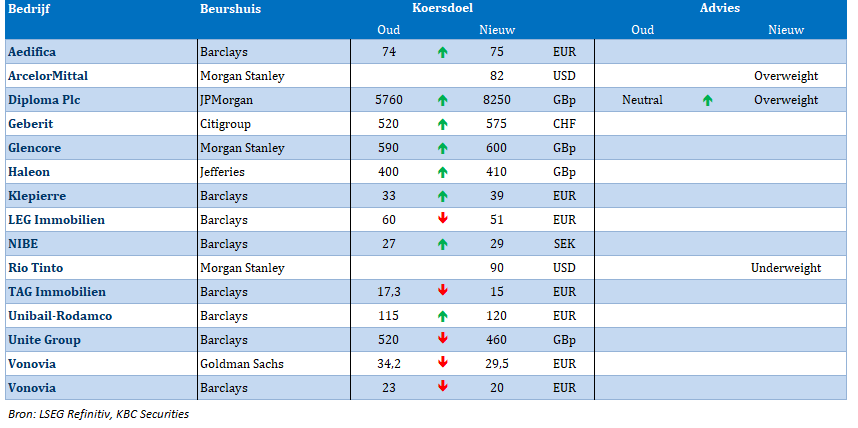Select new price target 82 for ArcelorMittal
The image size is (858, 428).
tap(497, 76)
